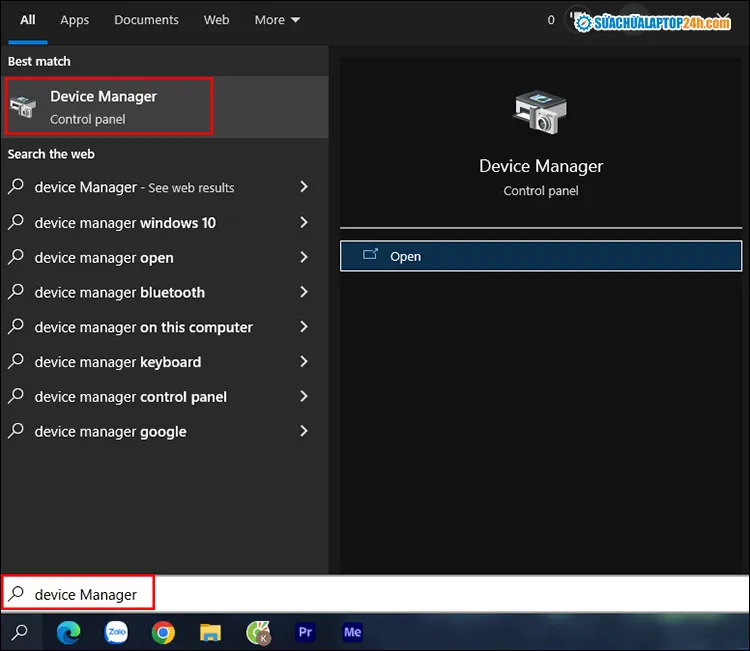Open Device Manager best match result
The image size is (750, 651).
(x=108, y=107)
